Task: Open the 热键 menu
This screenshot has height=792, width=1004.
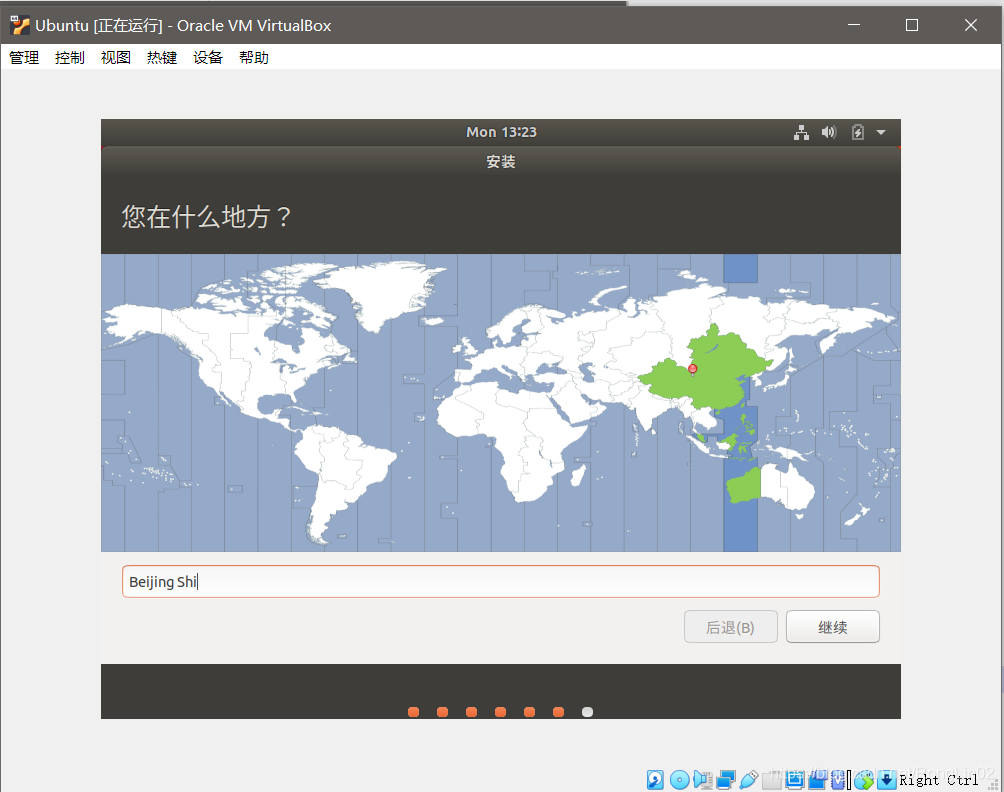Action: (x=162, y=58)
